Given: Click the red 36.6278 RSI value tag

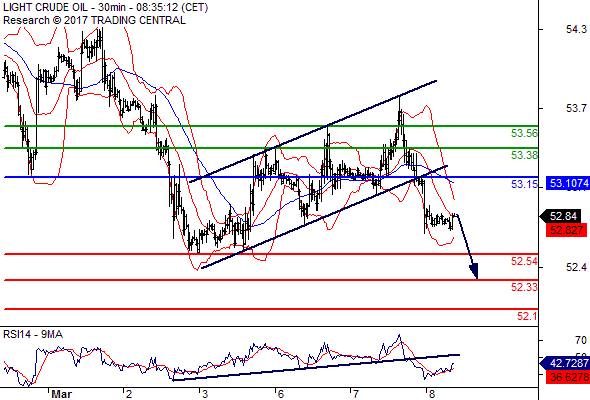Looking at the screenshot, I should coord(568,377).
